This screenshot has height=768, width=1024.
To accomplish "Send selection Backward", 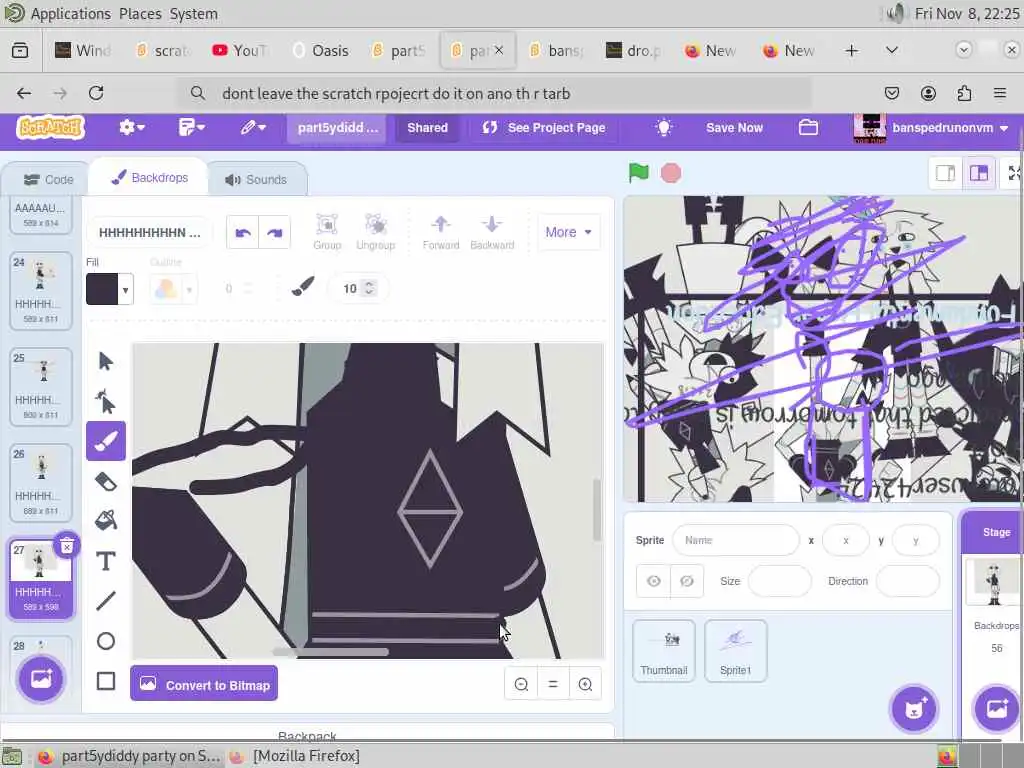I will tap(492, 232).
